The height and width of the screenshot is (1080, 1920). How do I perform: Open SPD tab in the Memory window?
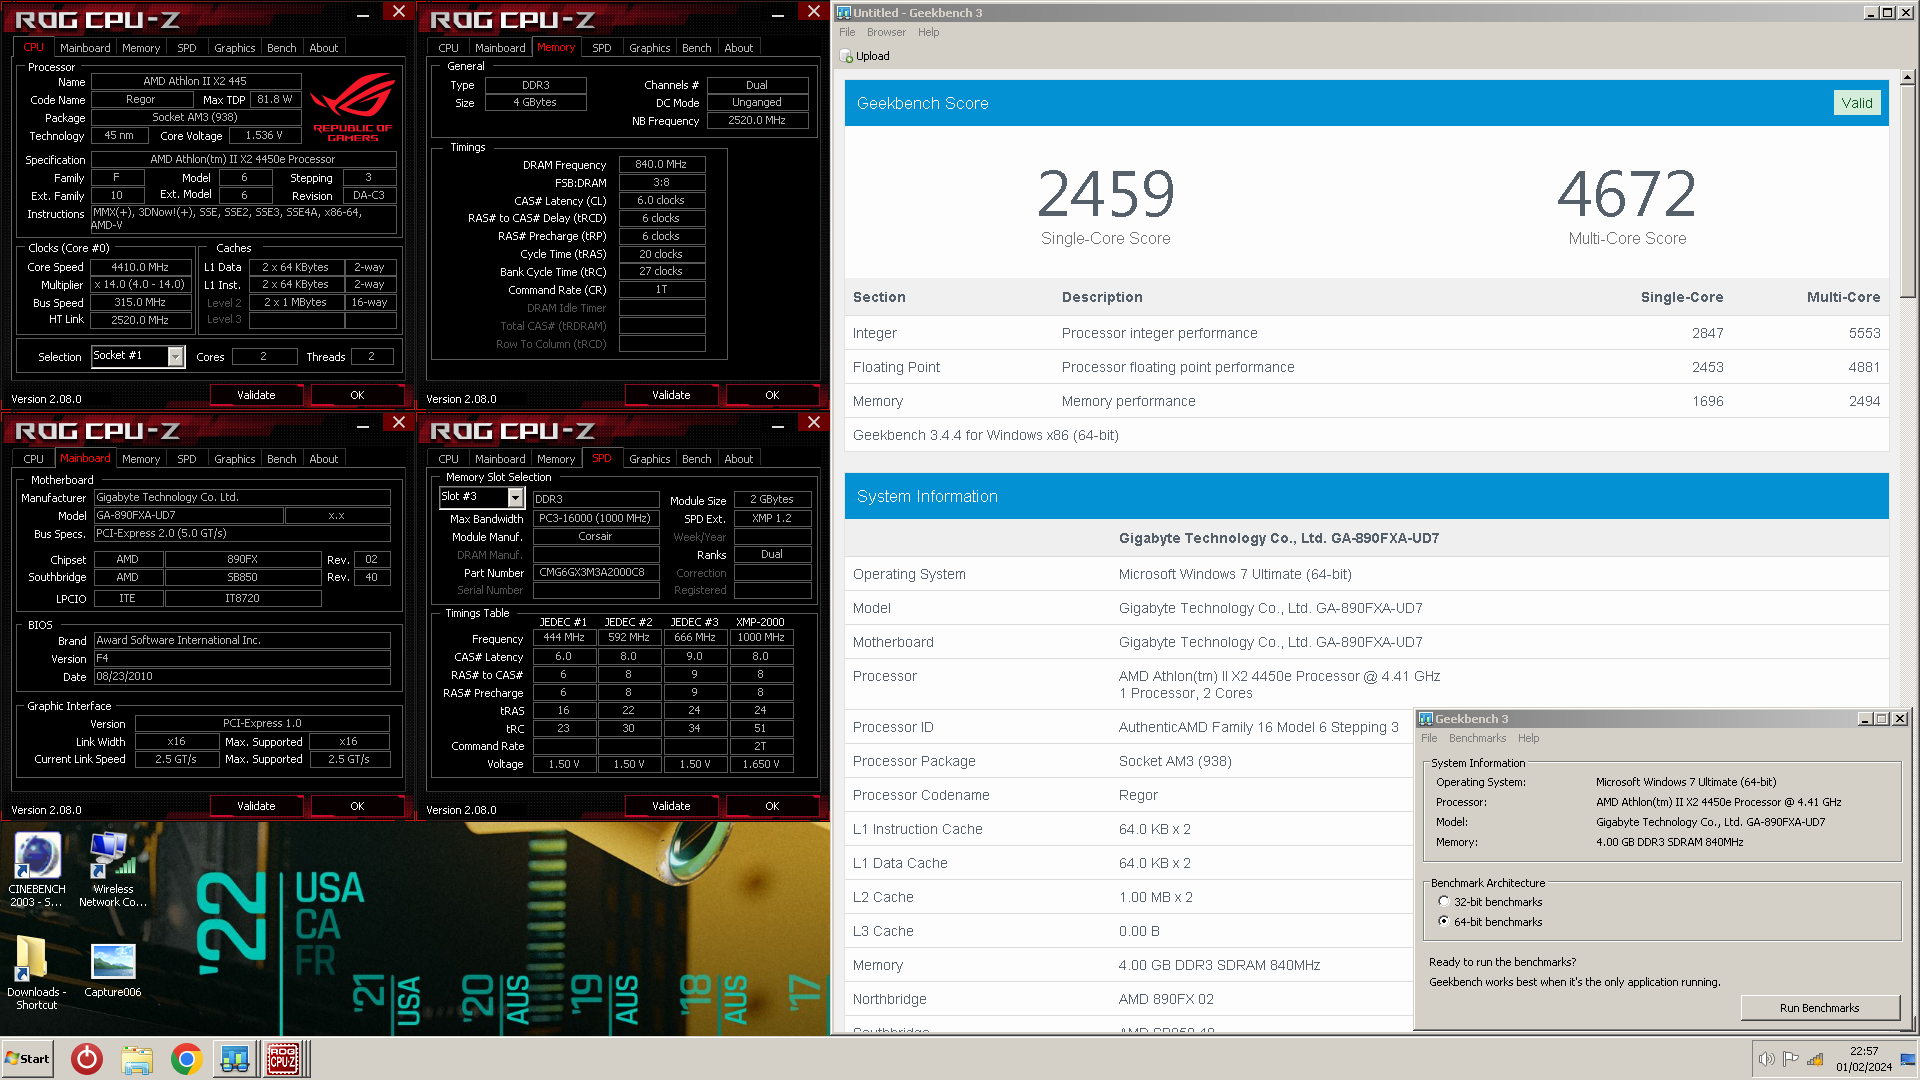pyautogui.click(x=601, y=48)
